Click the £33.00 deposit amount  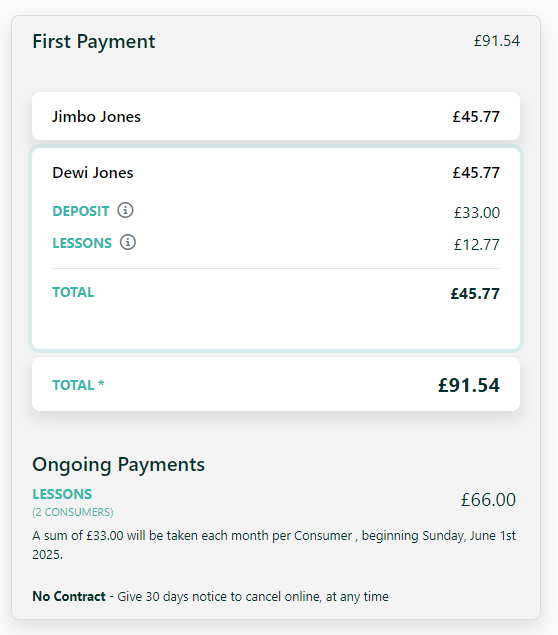tap(477, 213)
